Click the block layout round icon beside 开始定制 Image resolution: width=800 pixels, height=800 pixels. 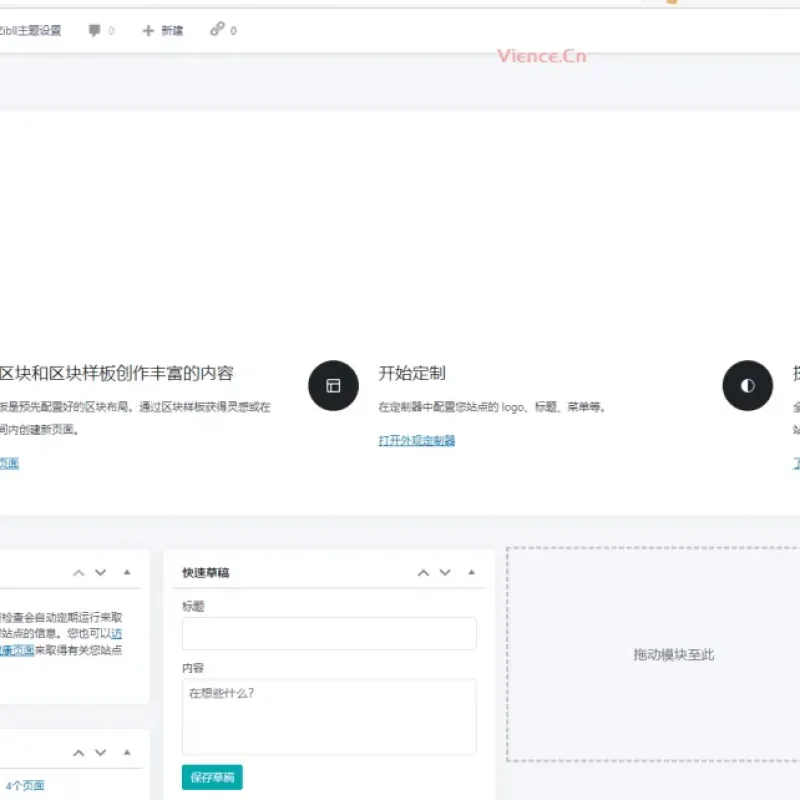tap(333, 385)
